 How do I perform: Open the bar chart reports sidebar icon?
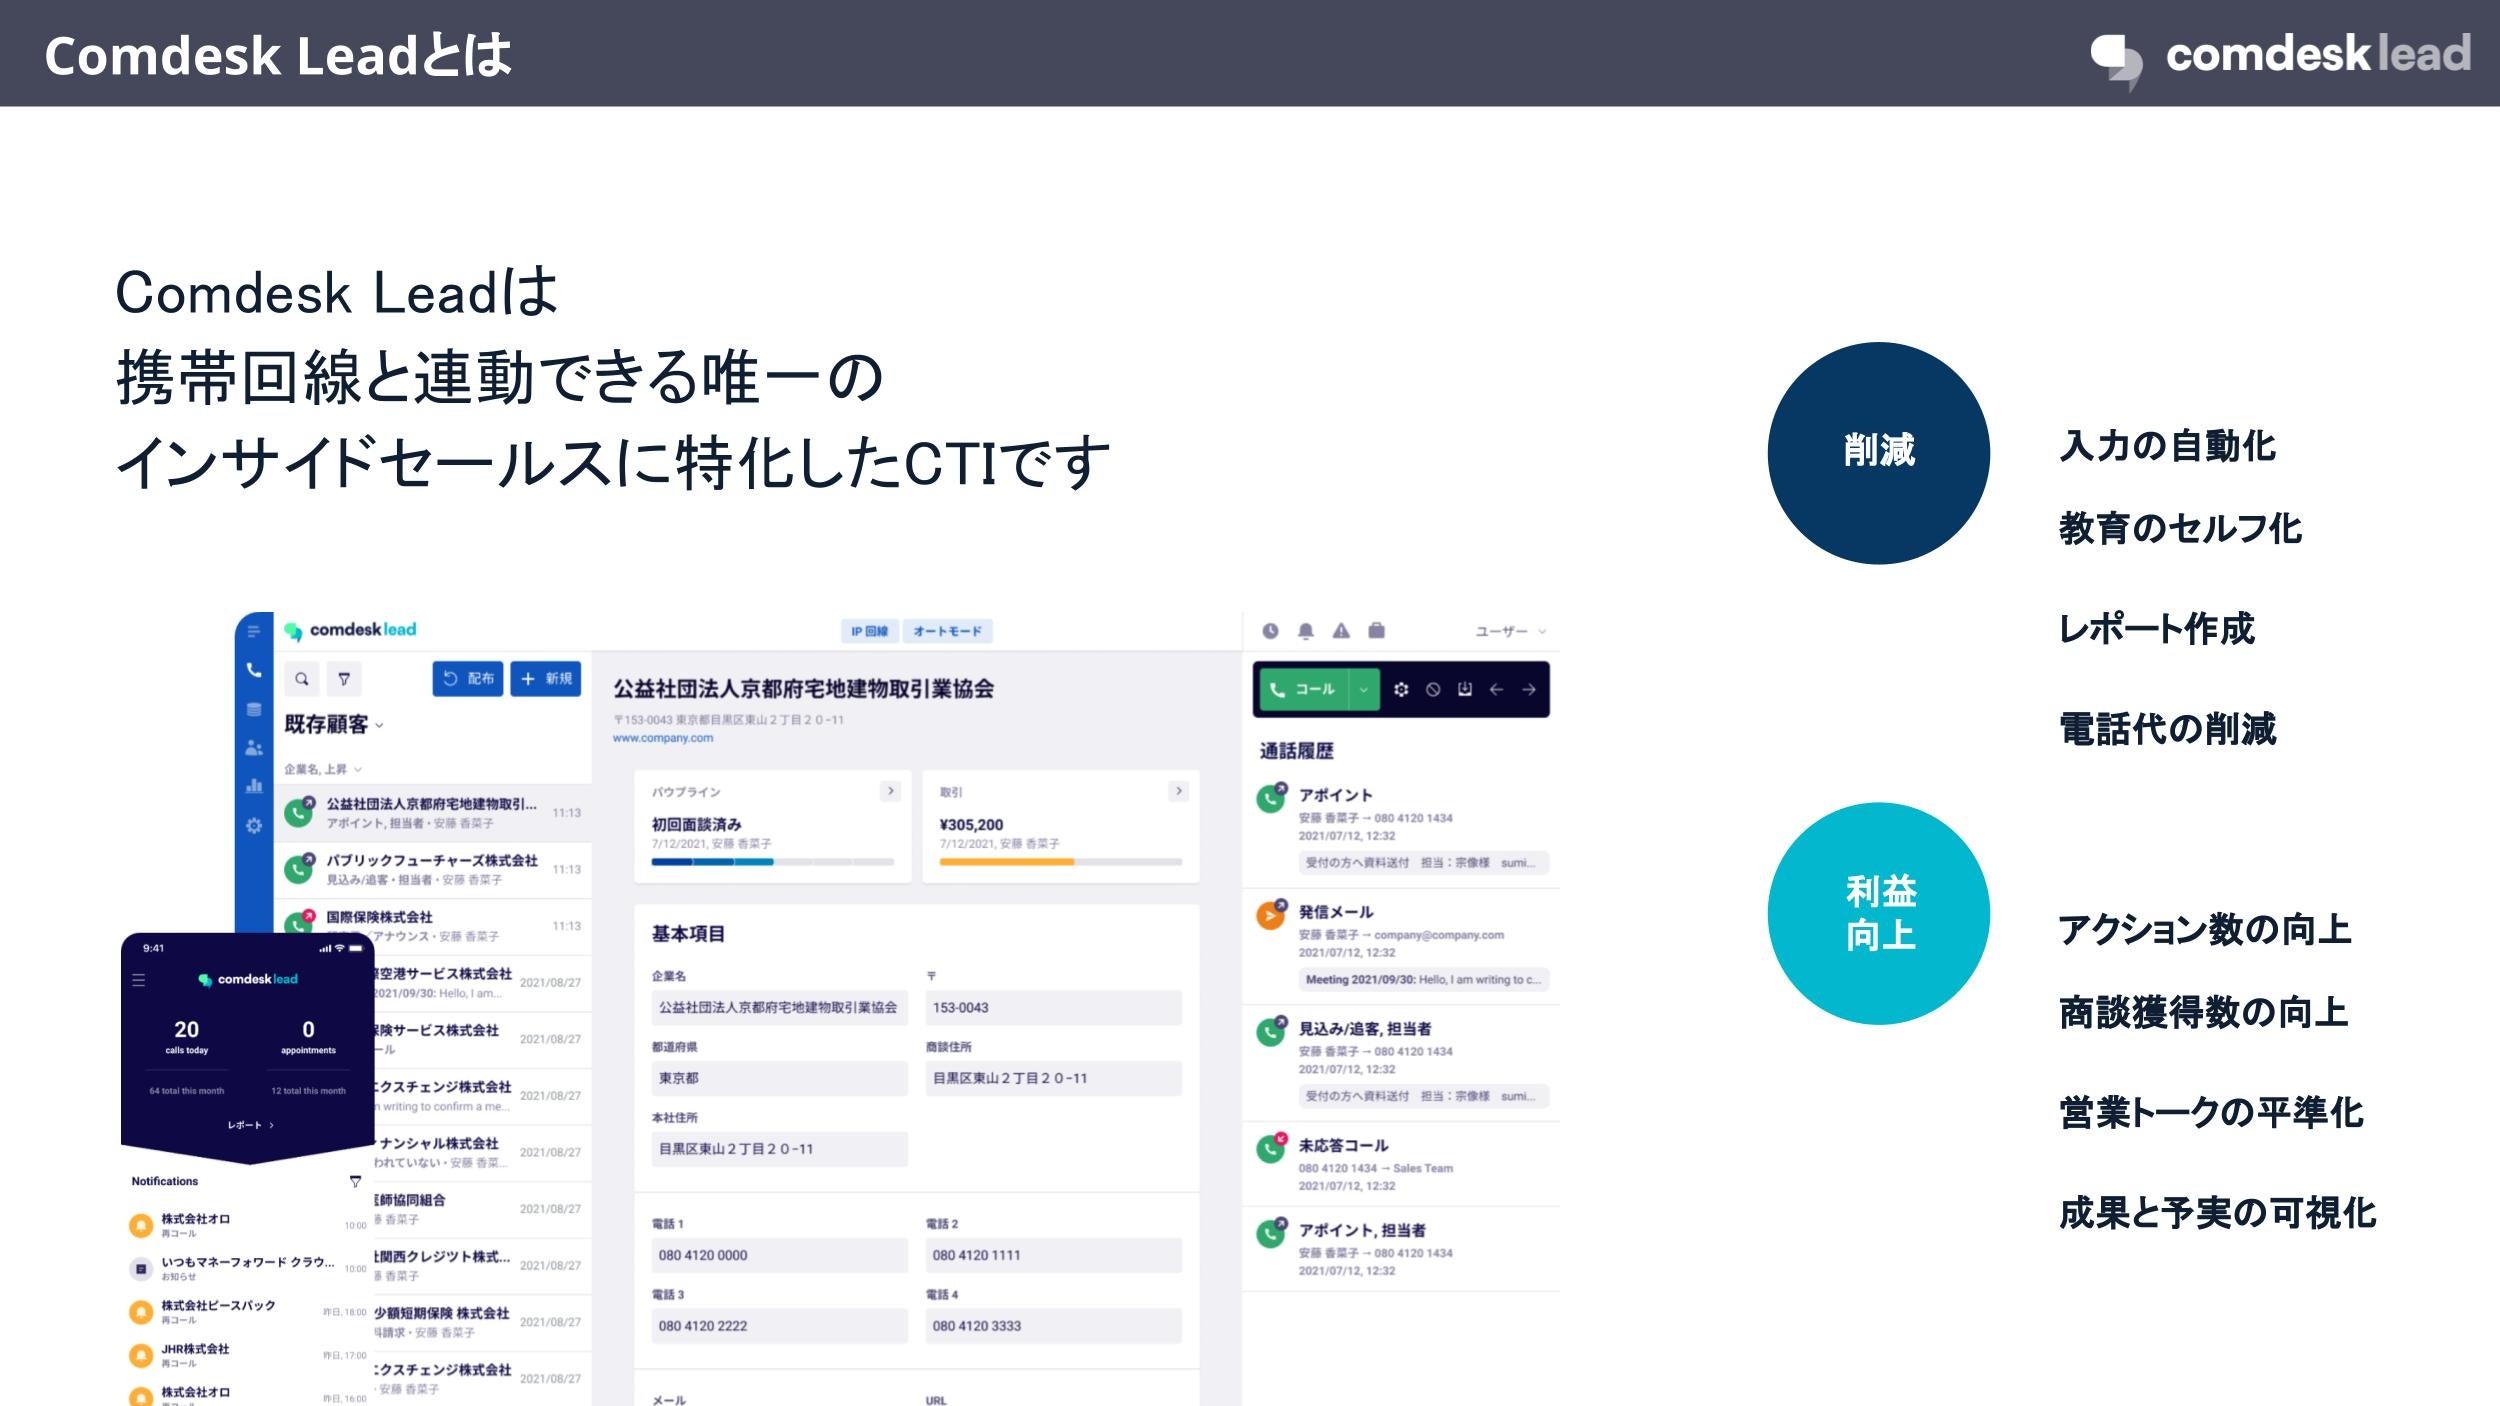(x=254, y=785)
